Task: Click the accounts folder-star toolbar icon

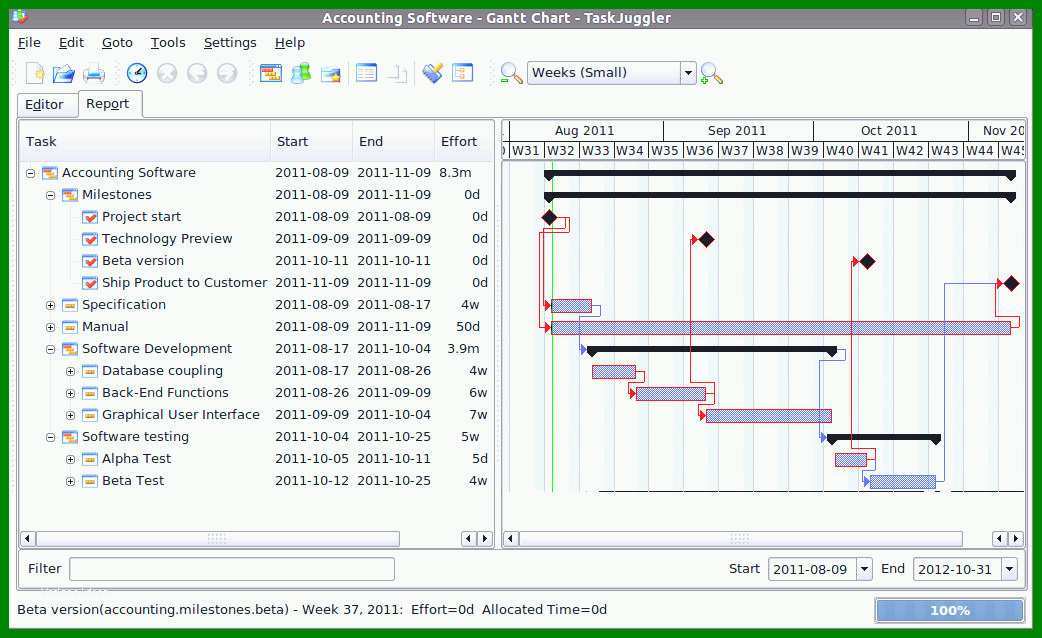Action: coord(330,73)
